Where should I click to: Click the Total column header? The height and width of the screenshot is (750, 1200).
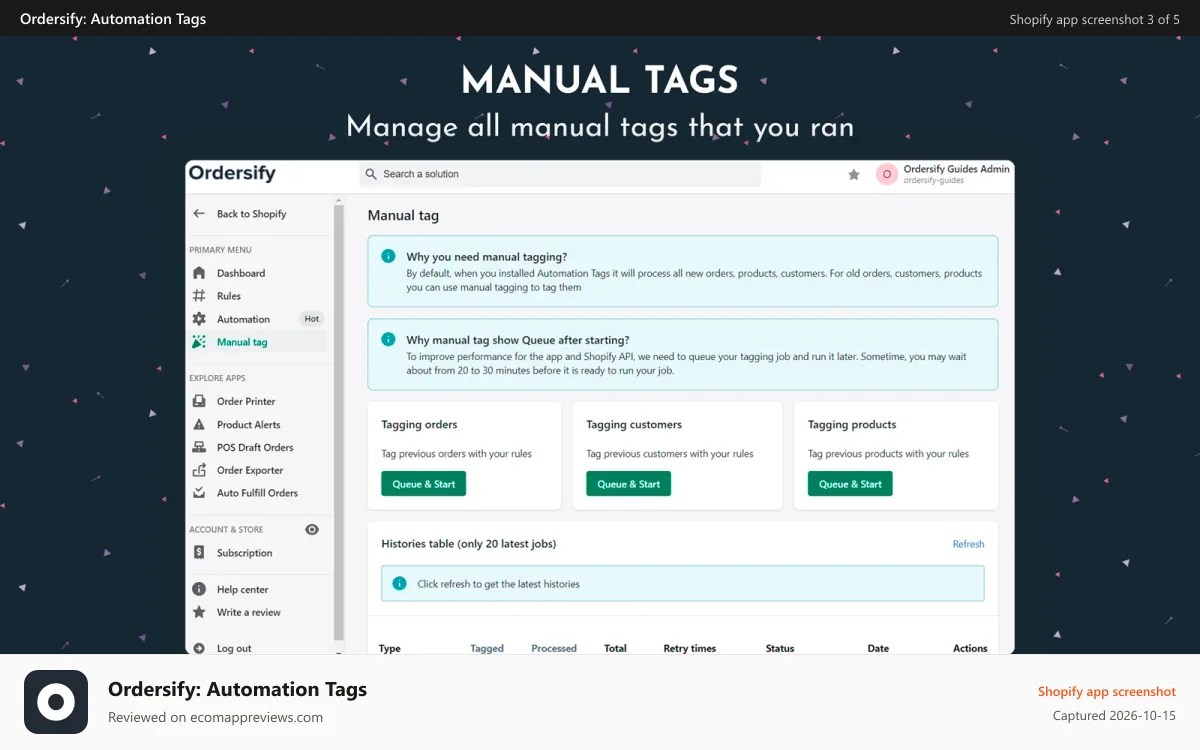coord(615,648)
